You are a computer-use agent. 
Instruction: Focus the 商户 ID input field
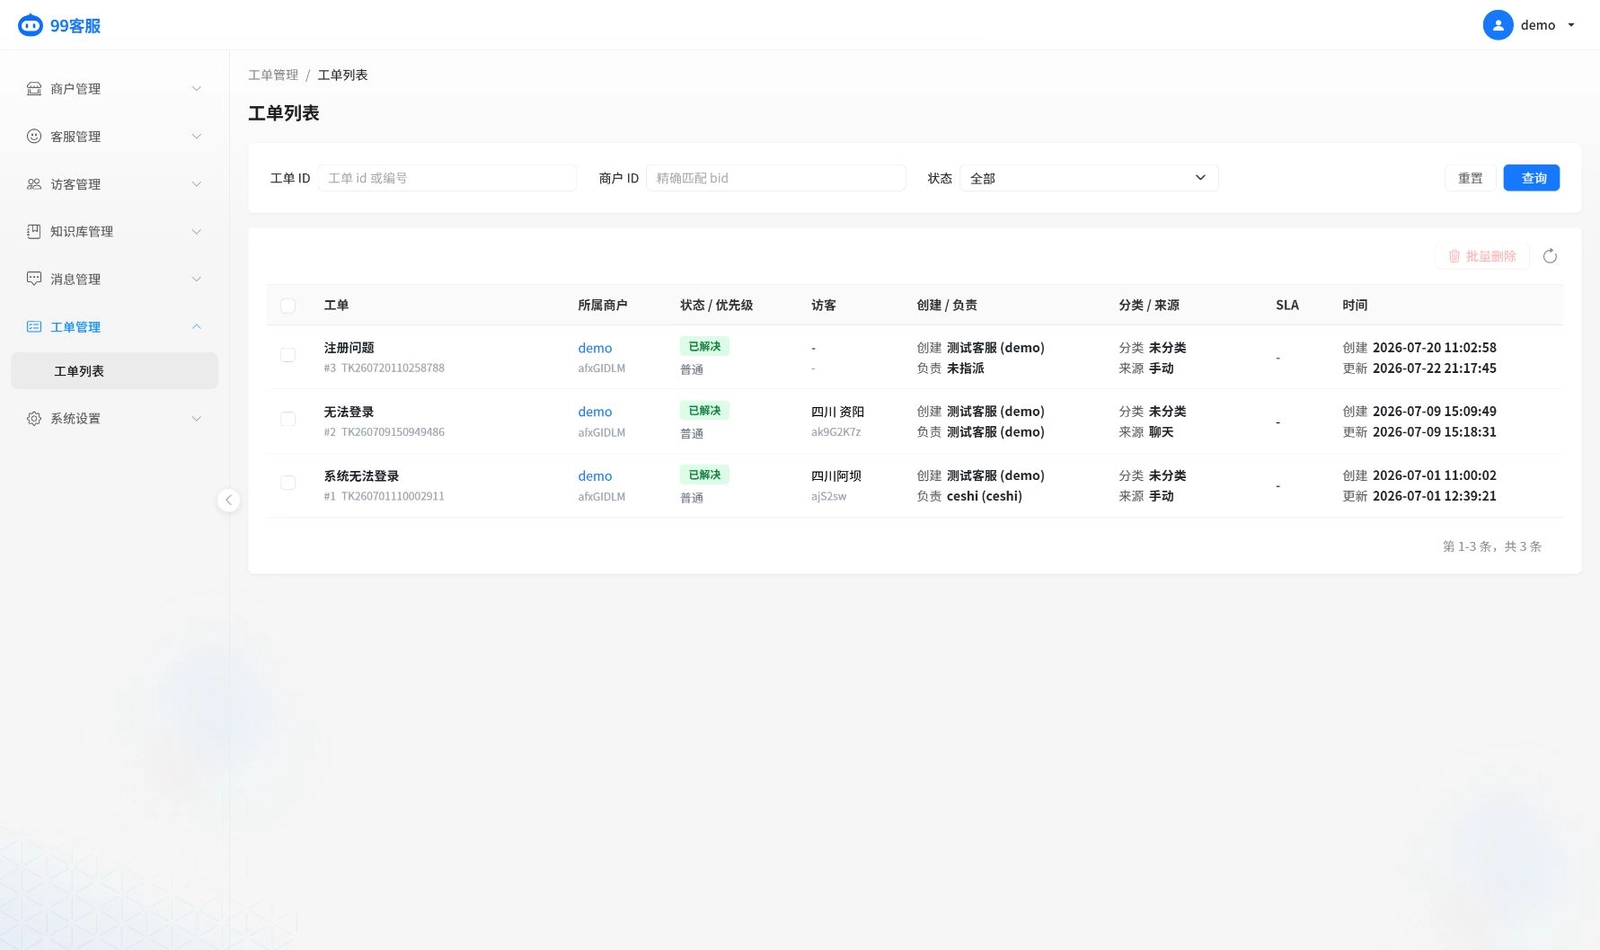(775, 178)
